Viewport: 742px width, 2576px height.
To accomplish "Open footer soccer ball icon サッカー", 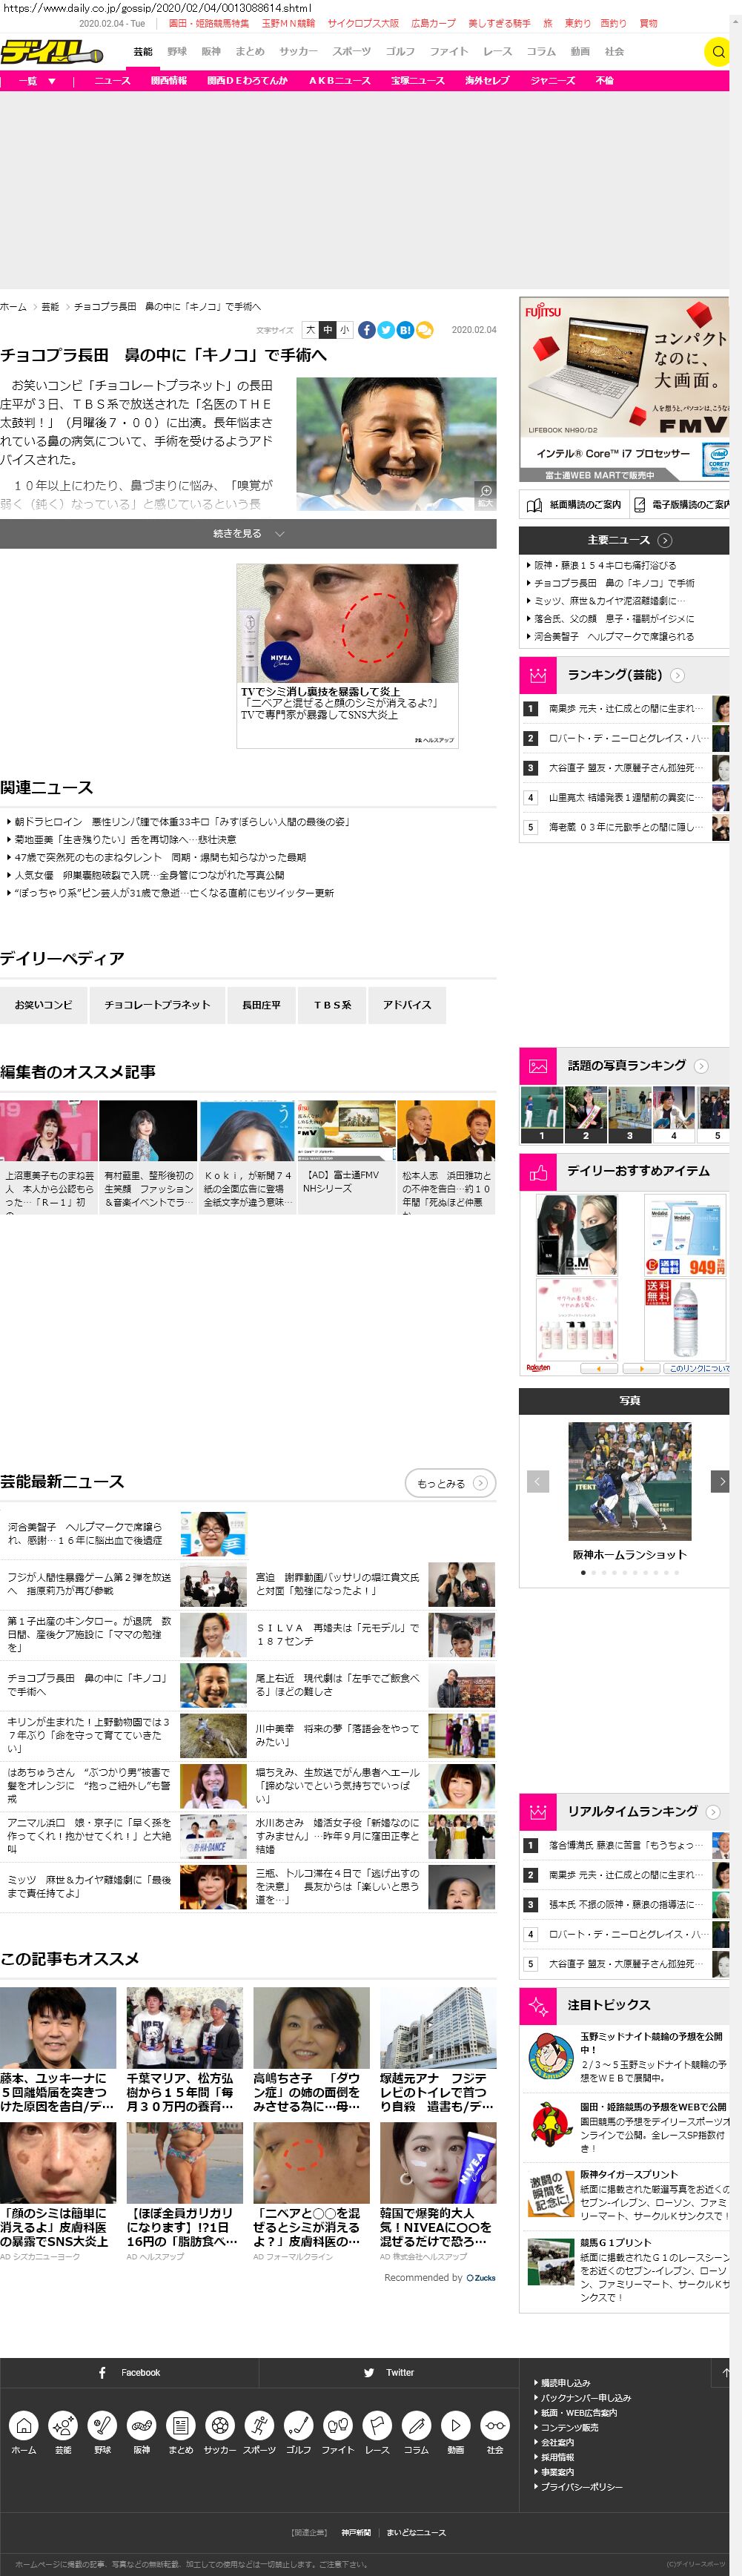I will click(220, 2426).
